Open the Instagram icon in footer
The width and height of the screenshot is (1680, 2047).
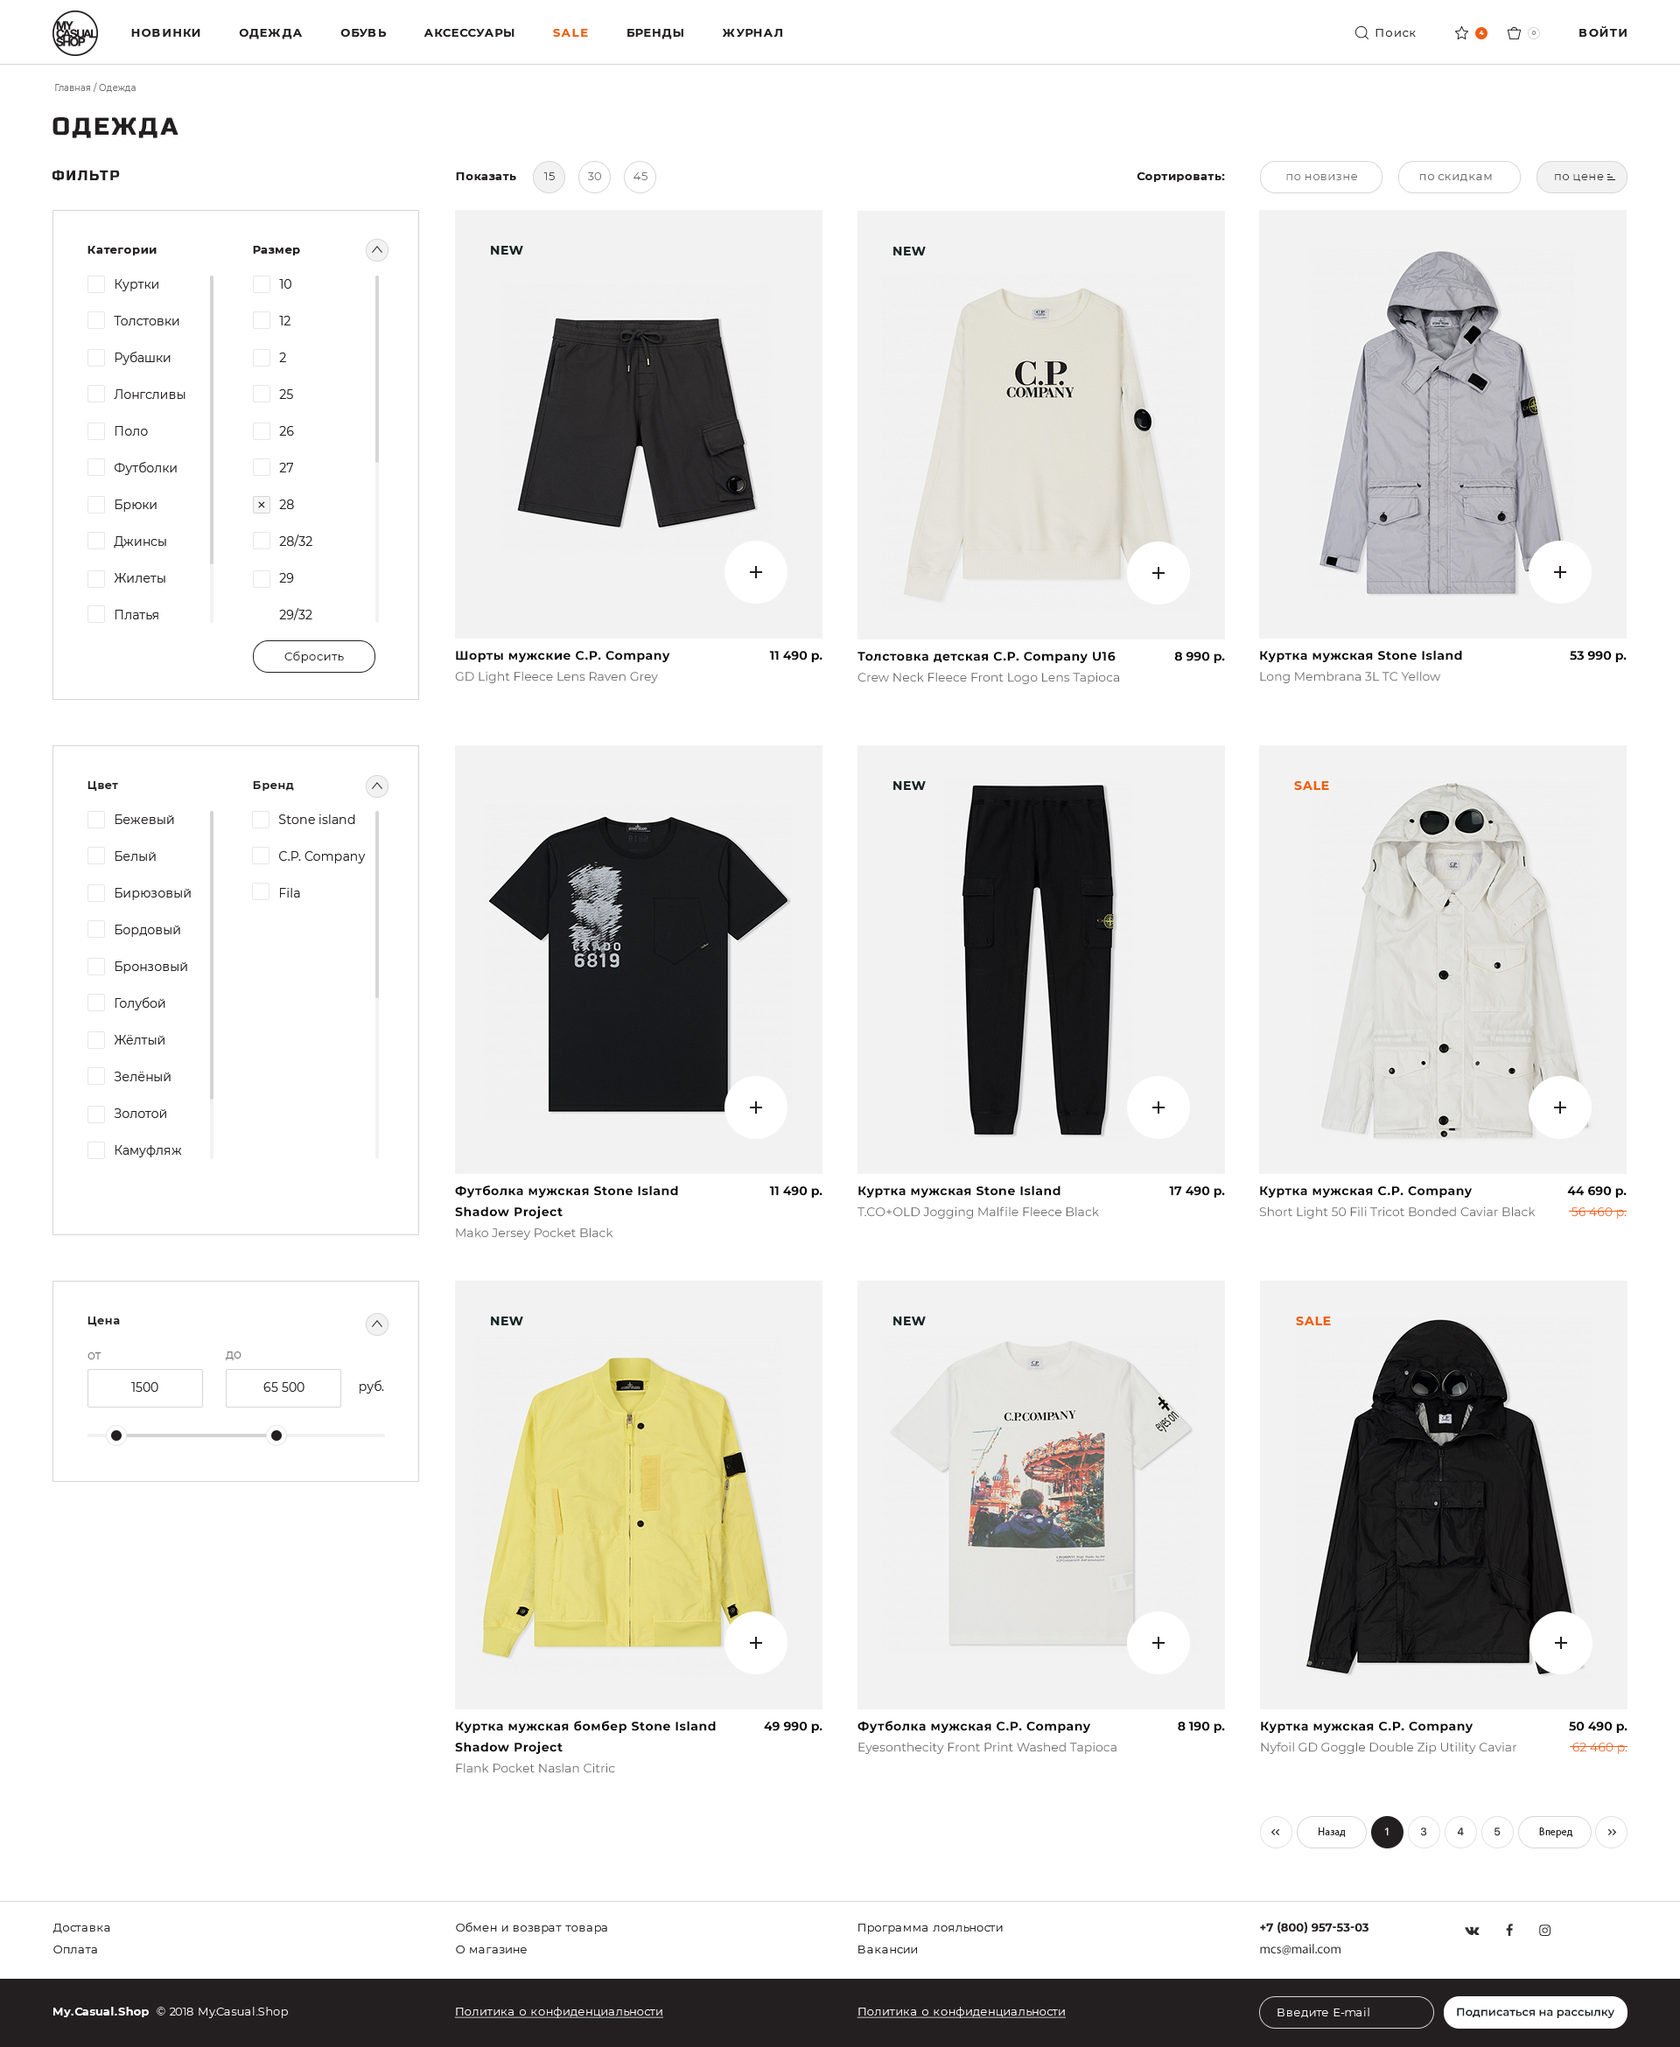click(1545, 1930)
